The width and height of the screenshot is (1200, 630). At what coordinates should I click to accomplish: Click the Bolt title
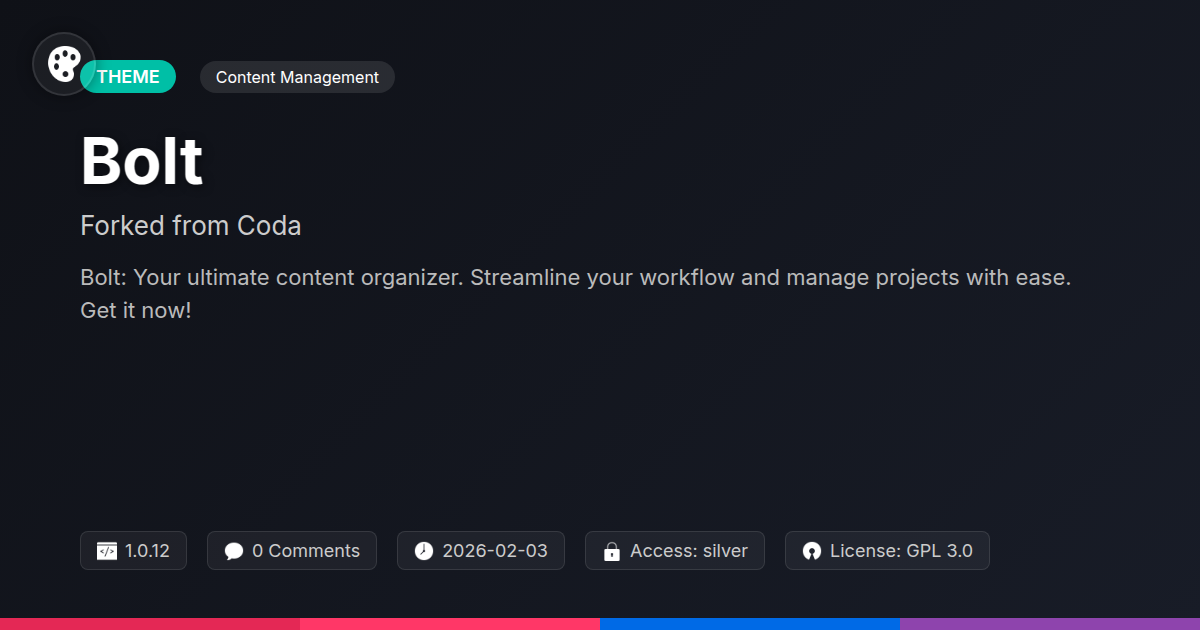tap(142, 161)
